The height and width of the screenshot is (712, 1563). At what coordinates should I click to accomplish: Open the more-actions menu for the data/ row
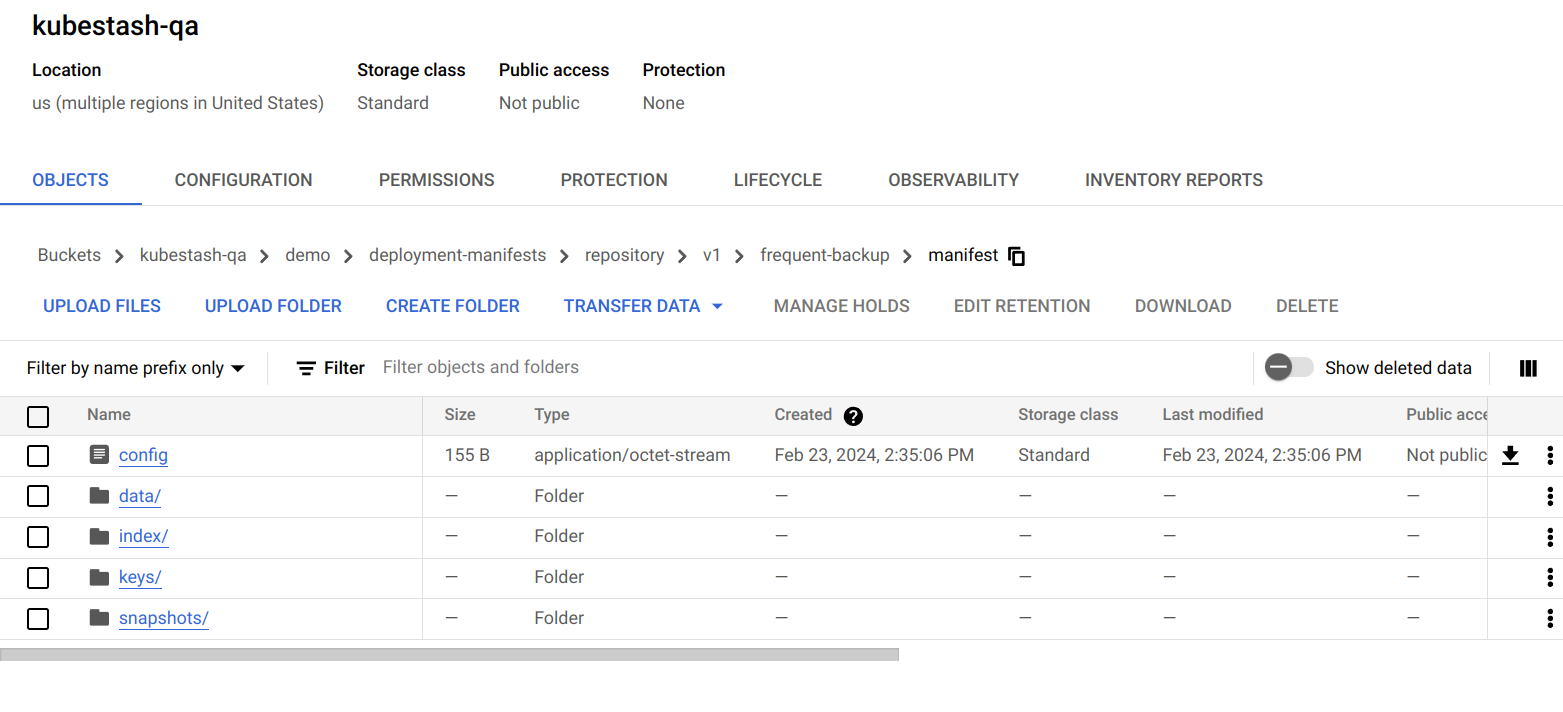(1550, 496)
